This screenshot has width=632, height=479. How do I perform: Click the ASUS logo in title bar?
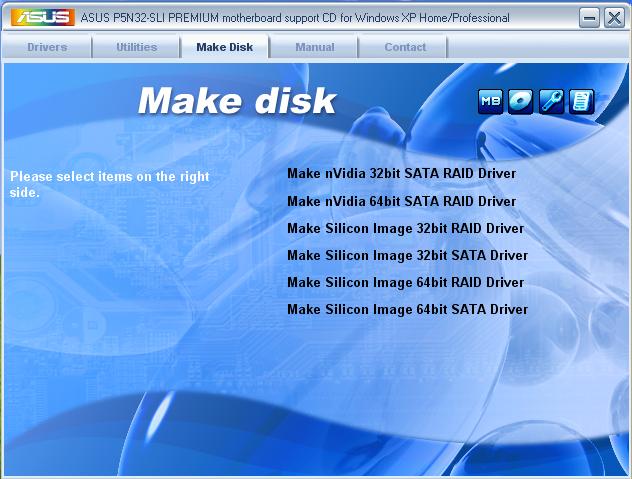tap(43, 17)
